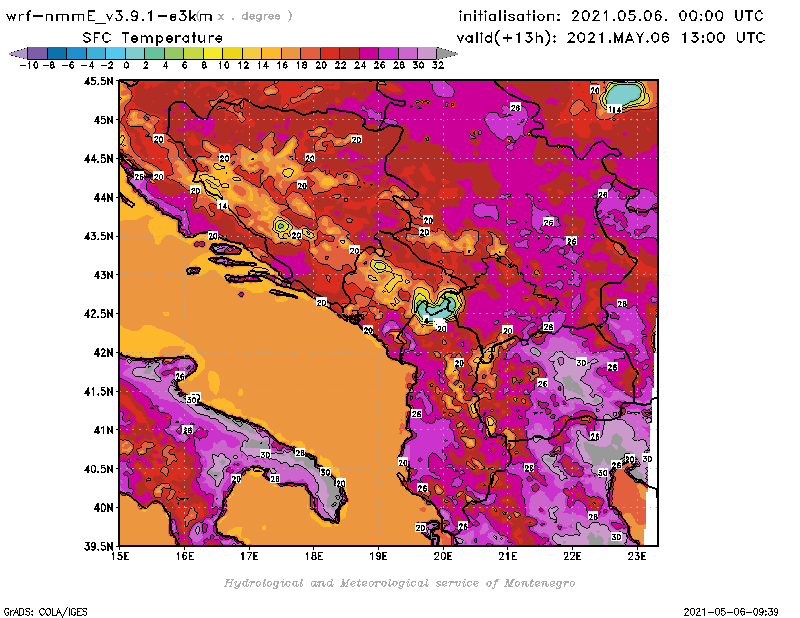Click the gray arrow above 32 on colorbar
The image size is (800, 618).
pyautogui.click(x=447, y=54)
